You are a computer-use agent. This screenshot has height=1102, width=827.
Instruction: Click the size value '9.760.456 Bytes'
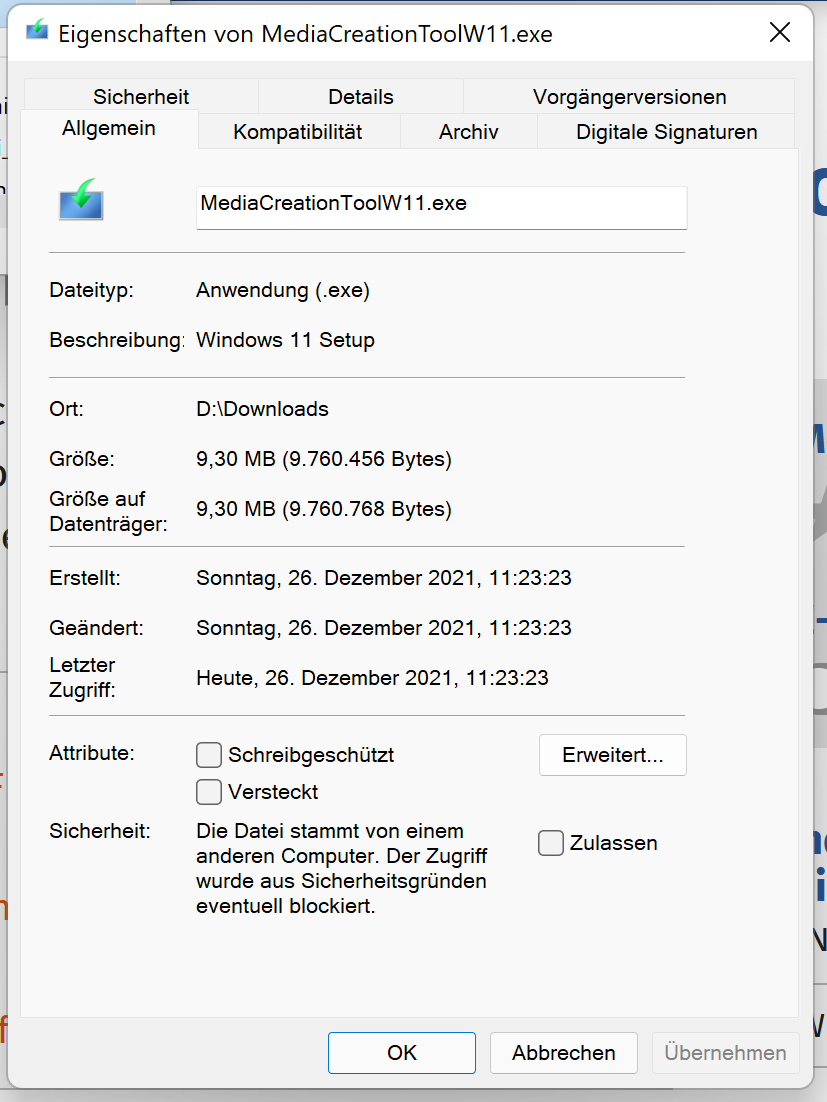(x=366, y=459)
